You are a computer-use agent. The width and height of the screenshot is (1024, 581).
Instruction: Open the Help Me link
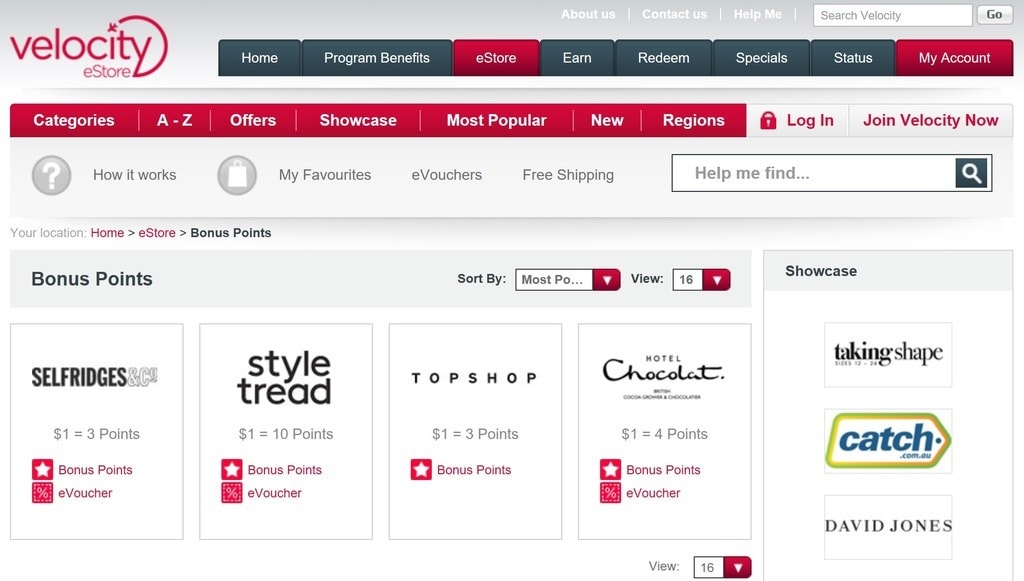[x=758, y=14]
